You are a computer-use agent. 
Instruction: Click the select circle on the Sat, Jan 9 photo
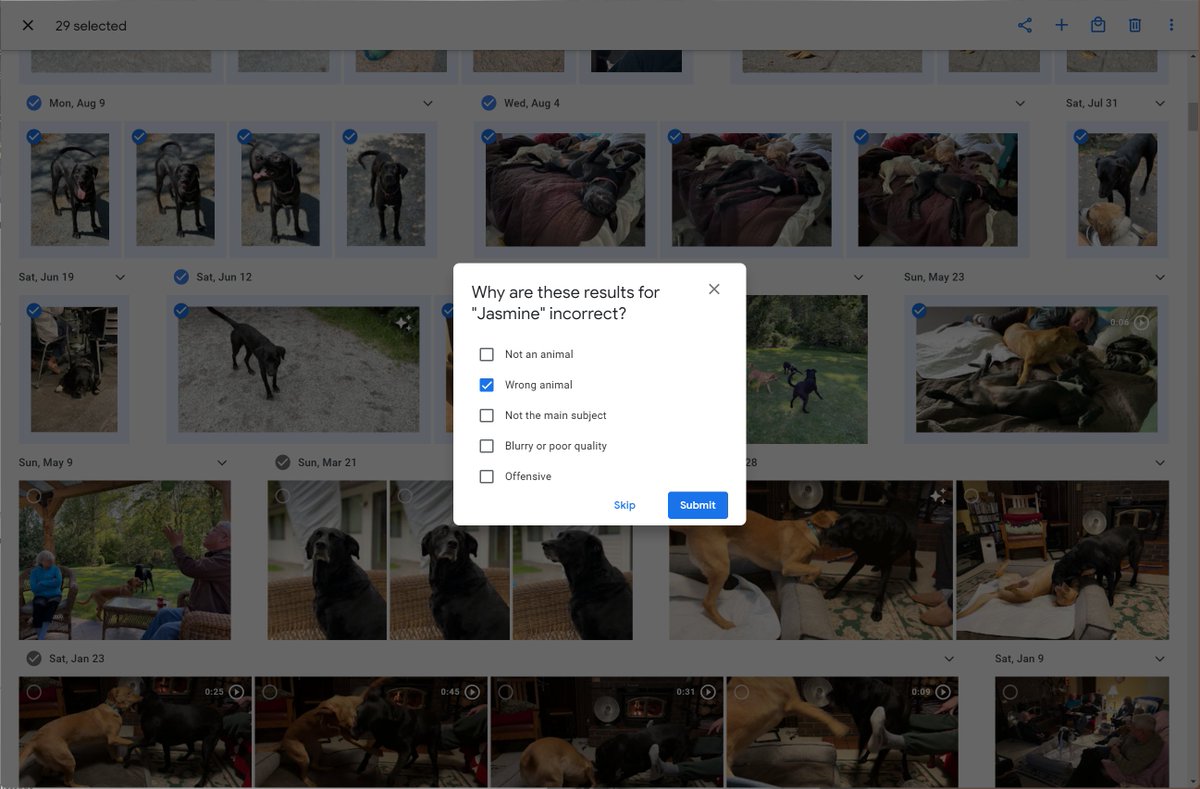[1010, 692]
